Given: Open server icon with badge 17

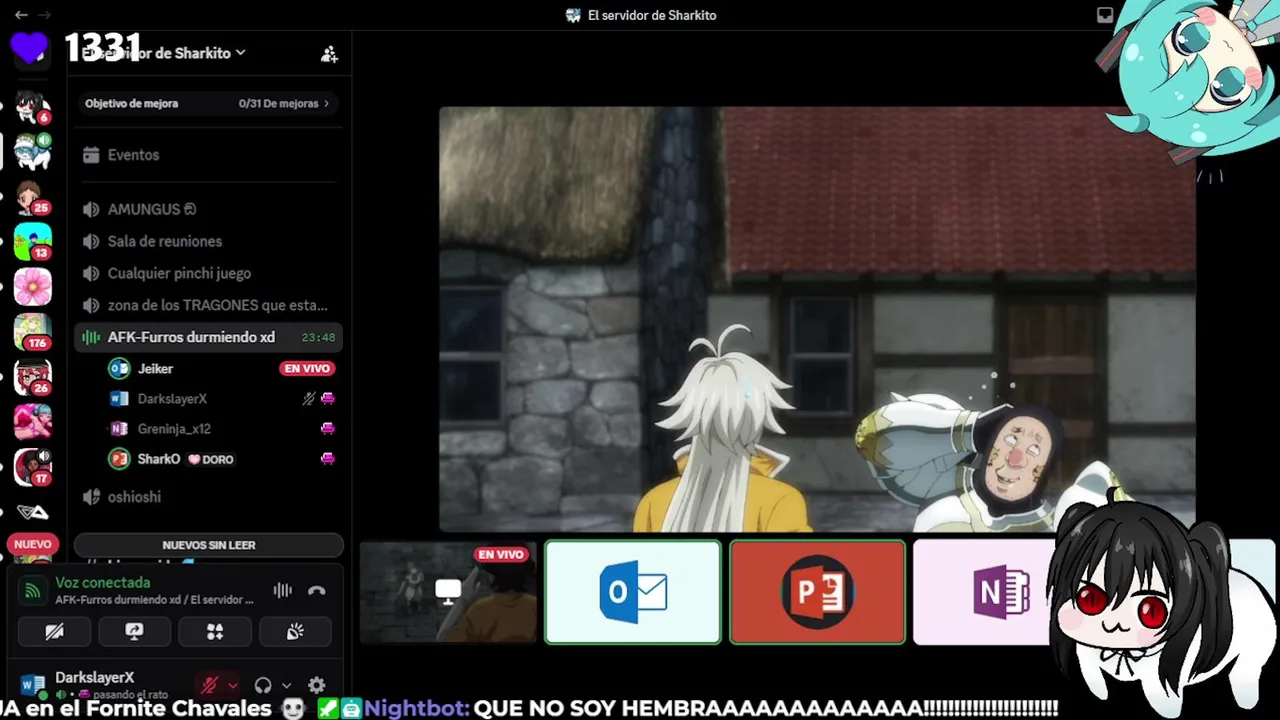Looking at the screenshot, I should click(x=32, y=467).
